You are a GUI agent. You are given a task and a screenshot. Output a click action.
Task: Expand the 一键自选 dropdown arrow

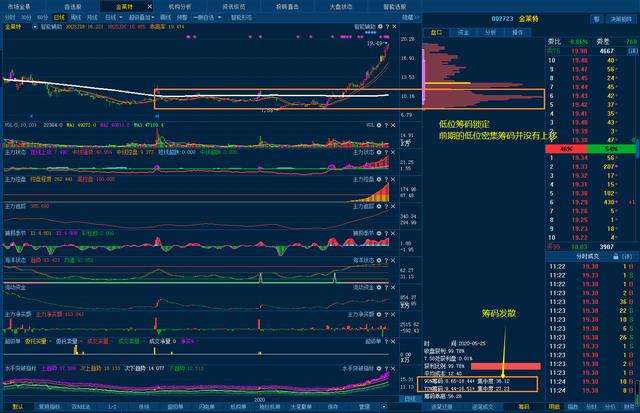click(220, 18)
